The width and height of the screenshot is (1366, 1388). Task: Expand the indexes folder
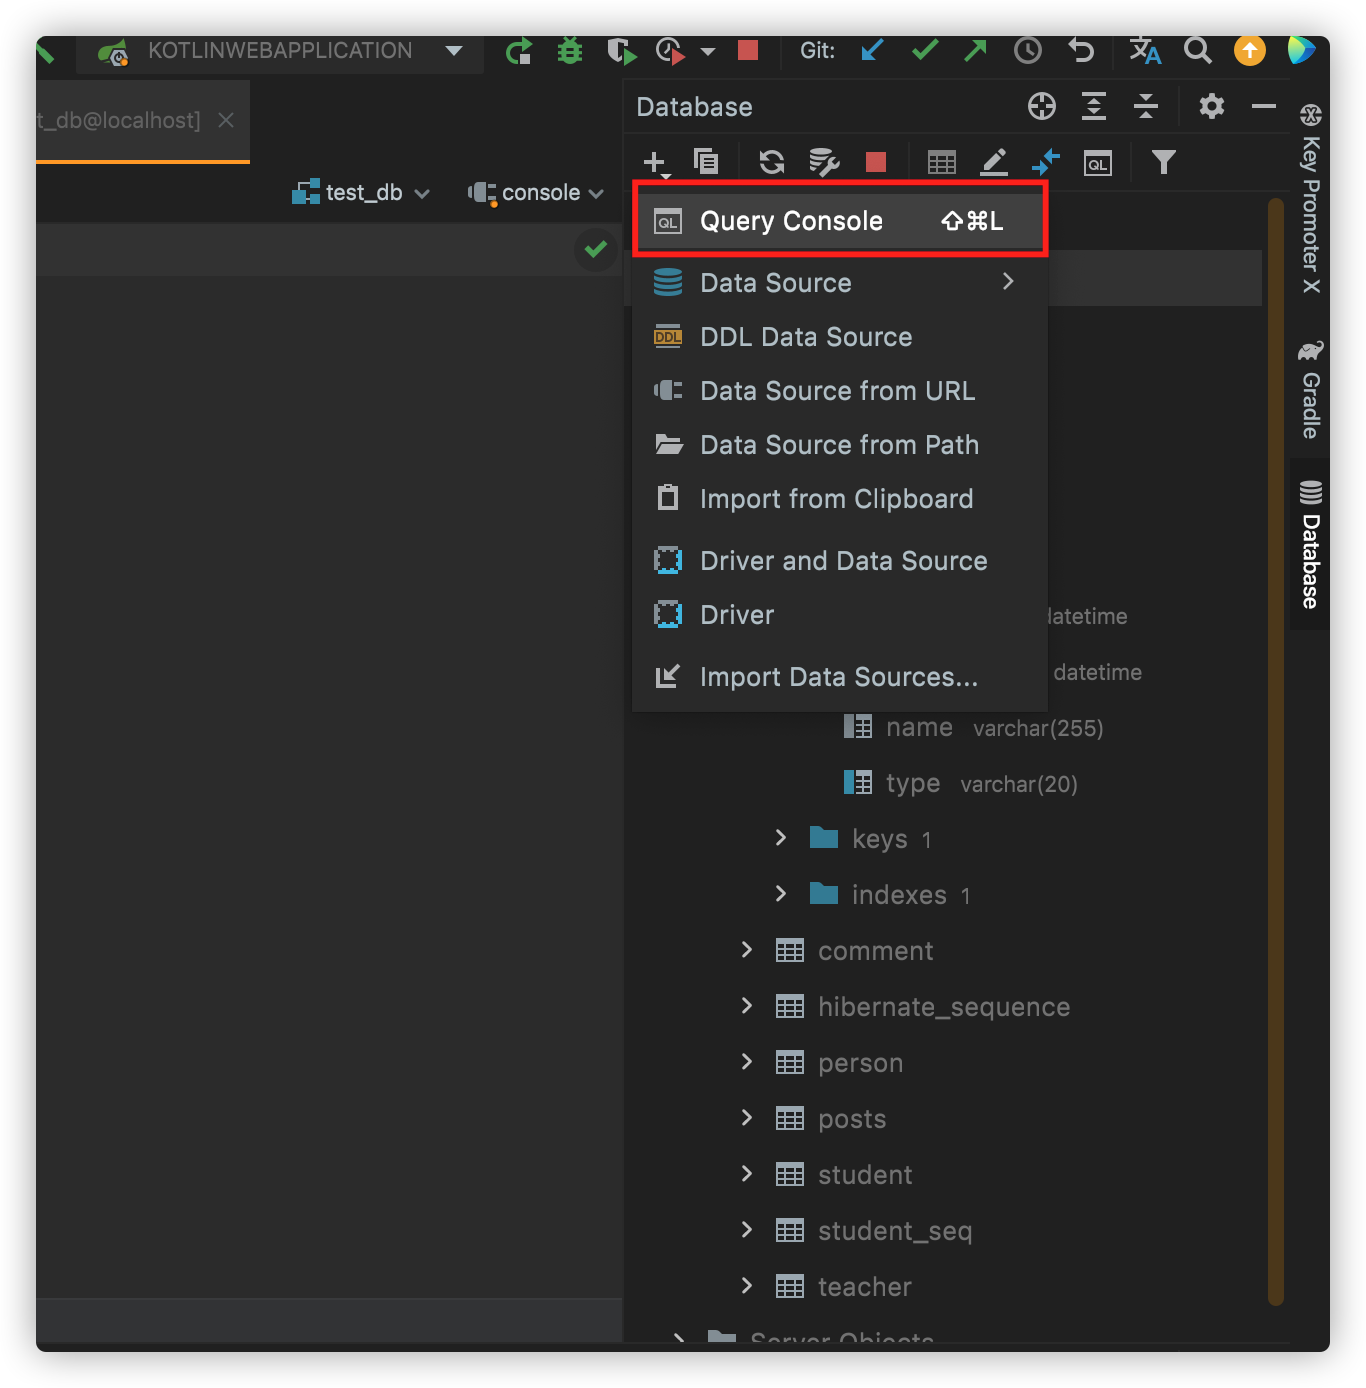coord(781,894)
